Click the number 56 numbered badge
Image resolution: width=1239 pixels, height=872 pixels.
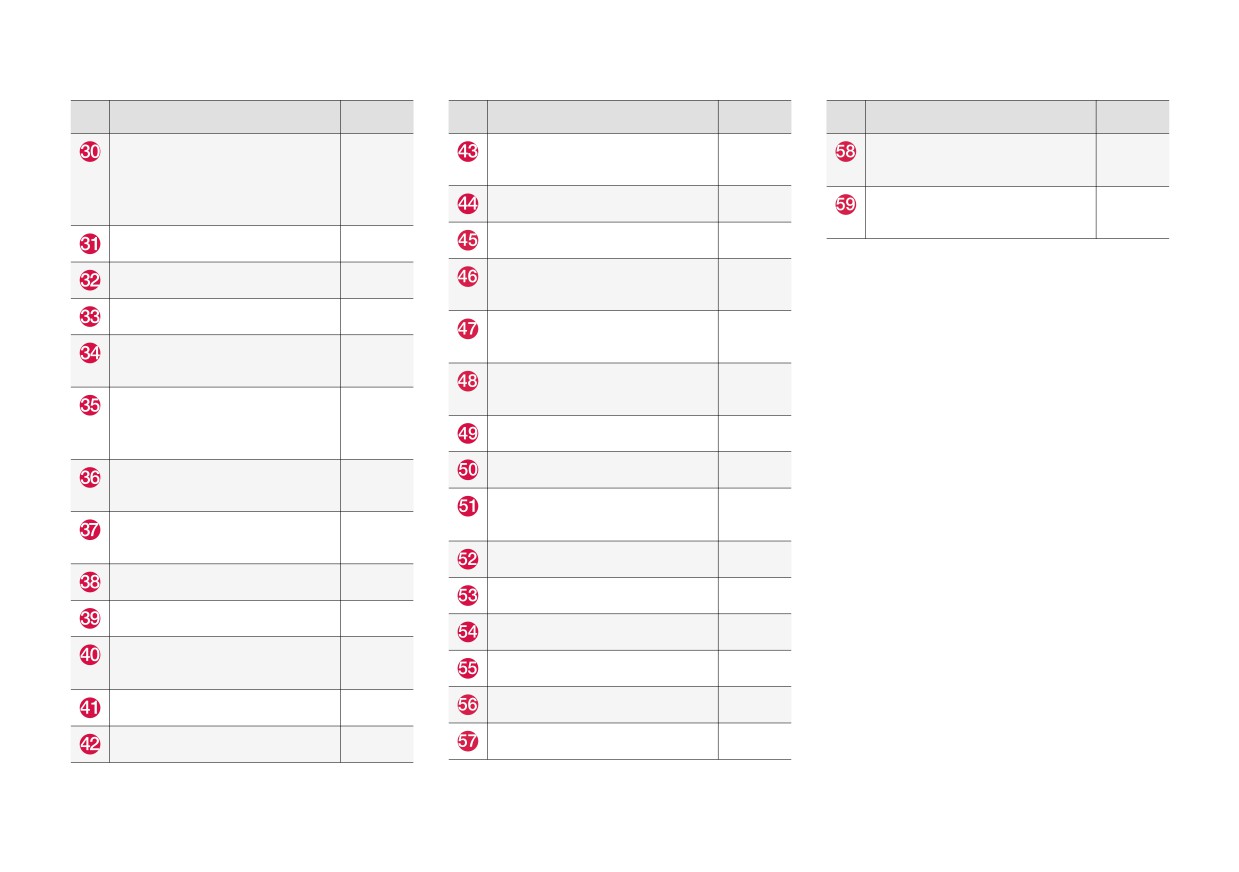tap(468, 705)
